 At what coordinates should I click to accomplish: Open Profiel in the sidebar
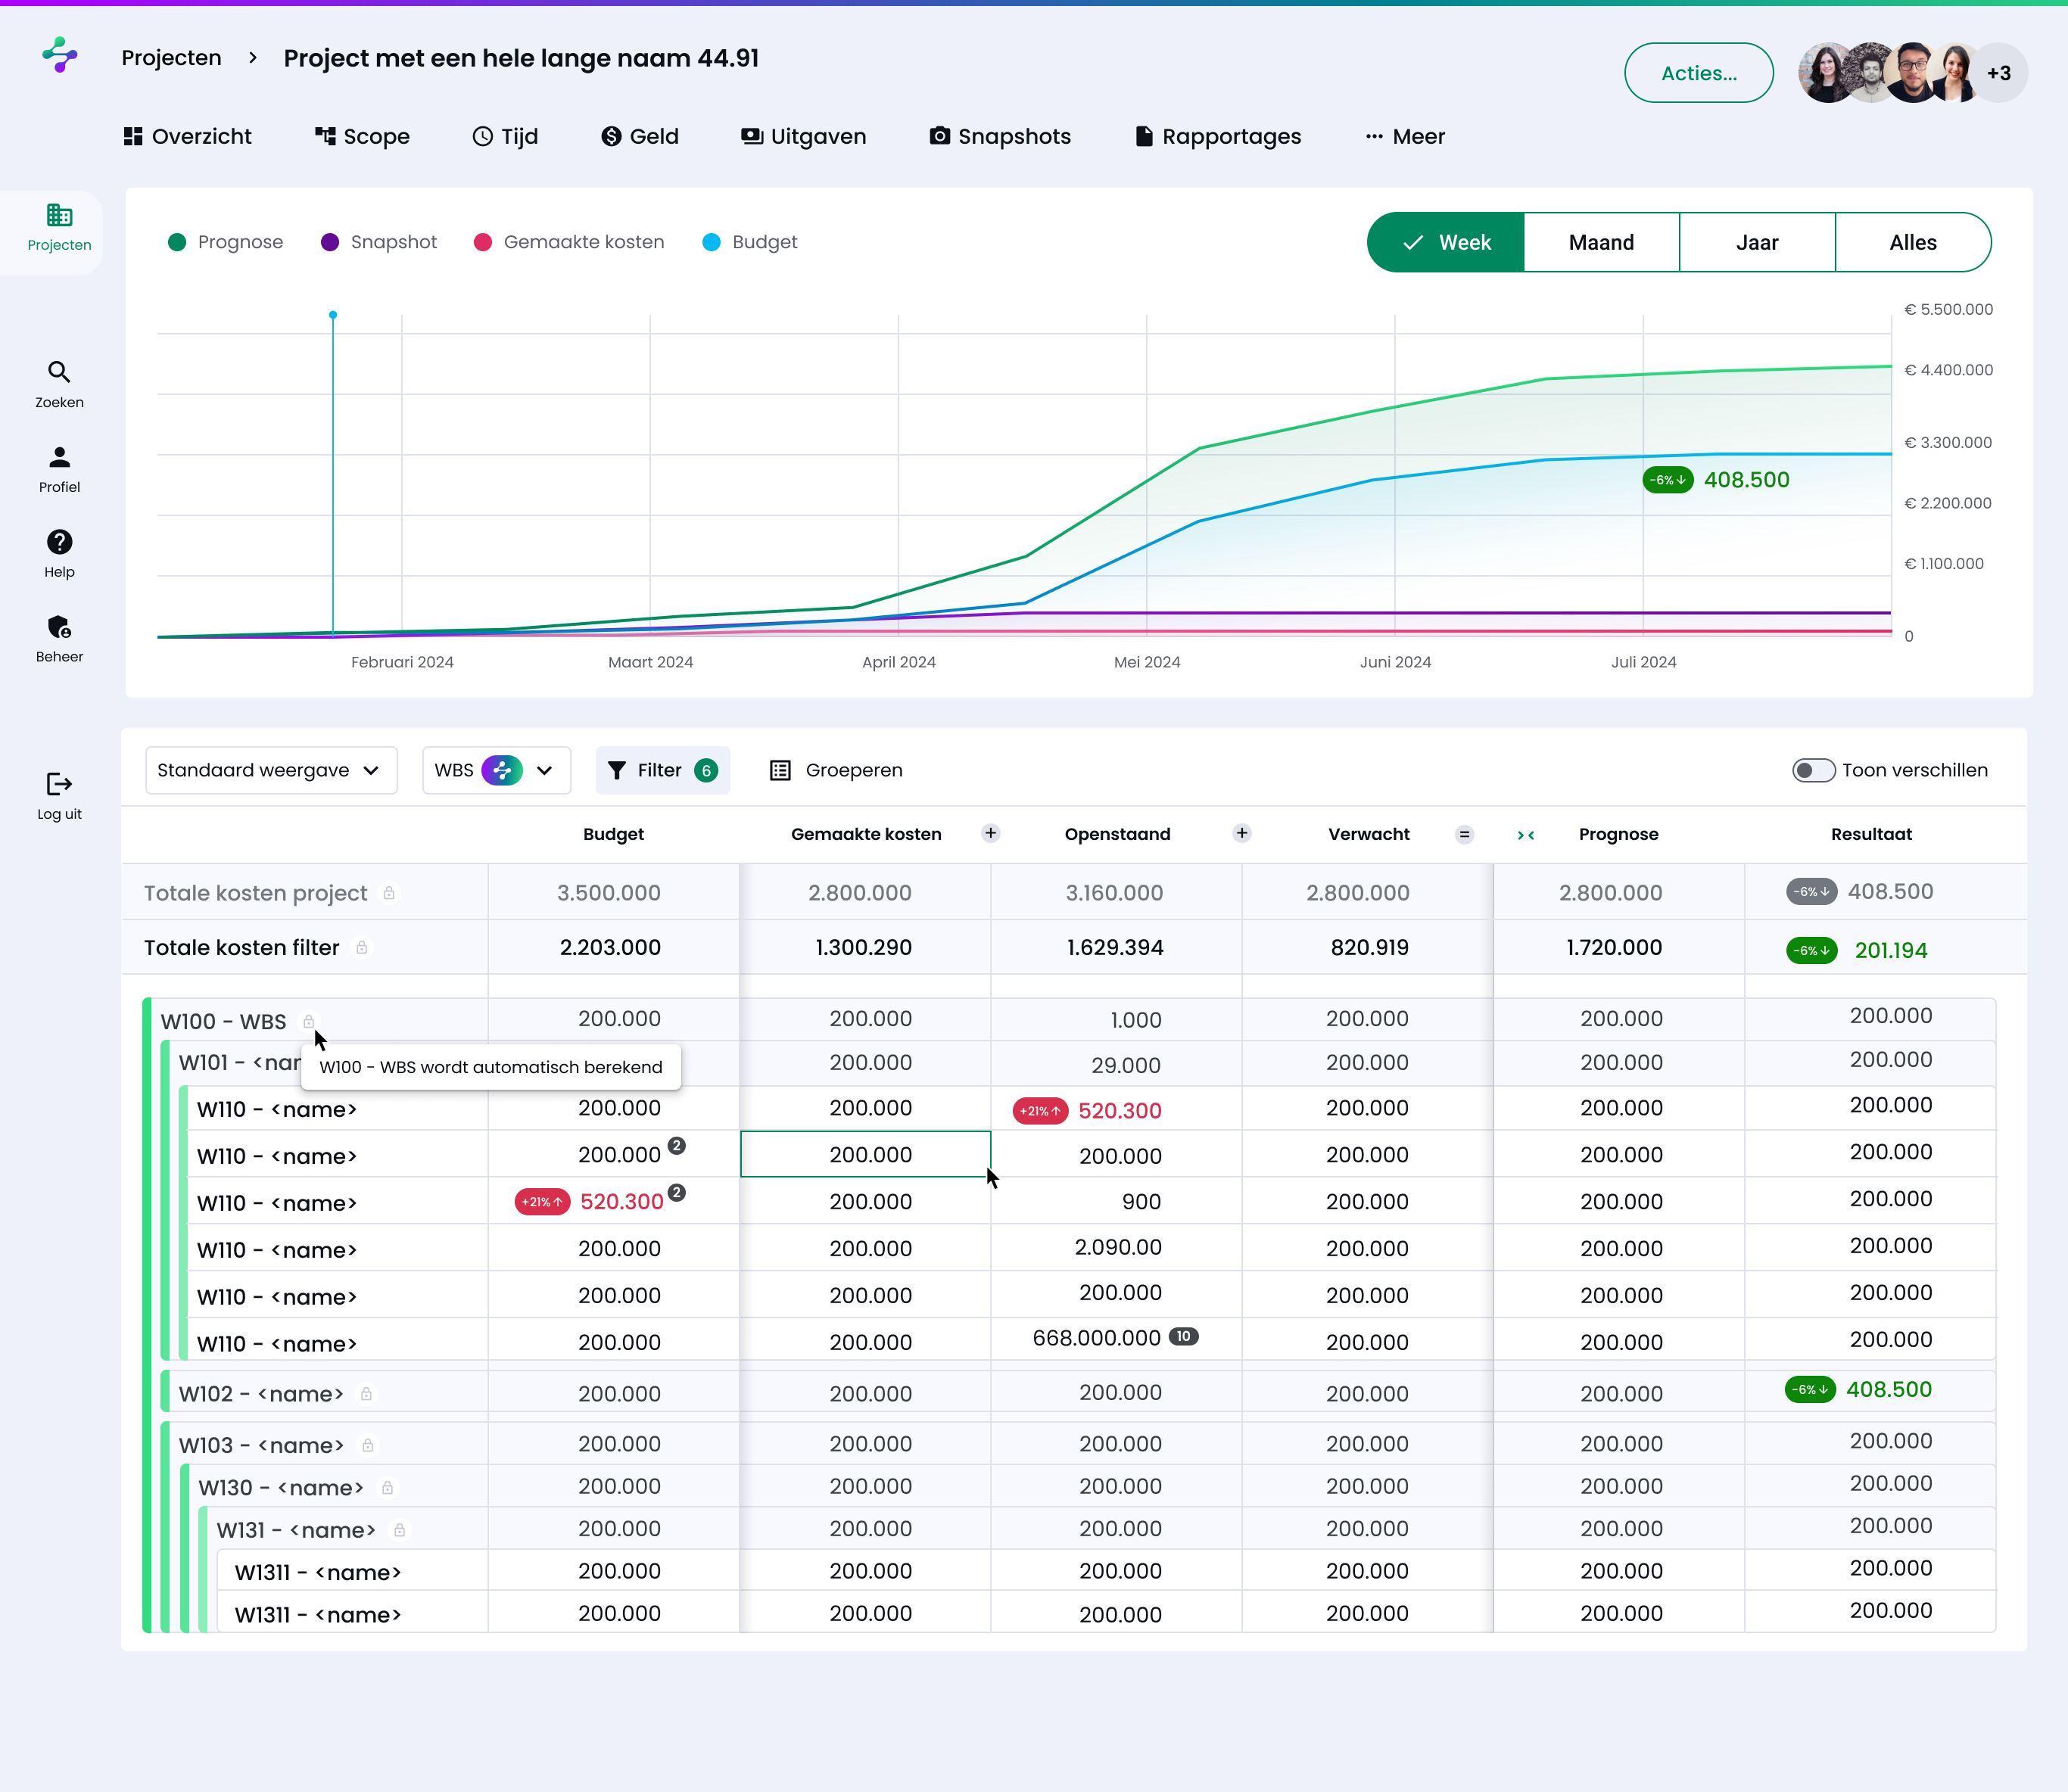click(x=59, y=470)
